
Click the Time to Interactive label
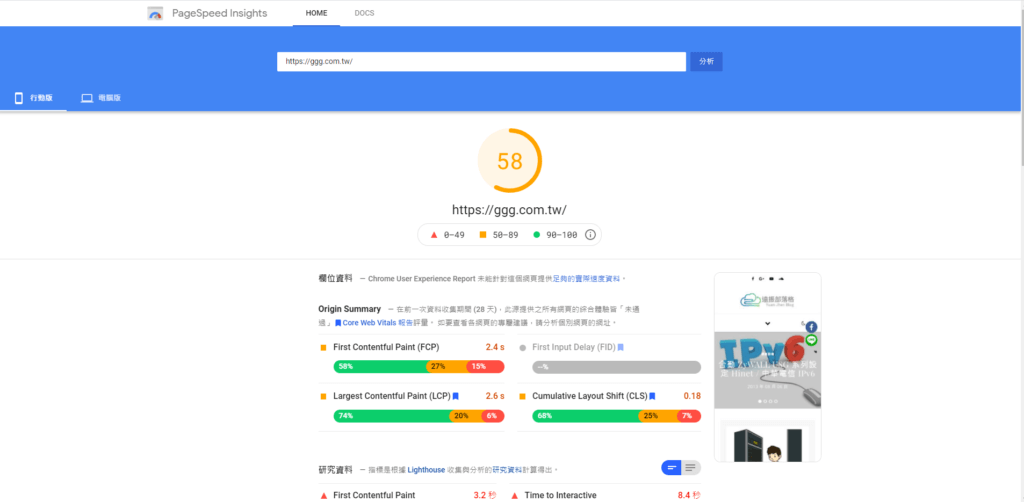pos(560,495)
